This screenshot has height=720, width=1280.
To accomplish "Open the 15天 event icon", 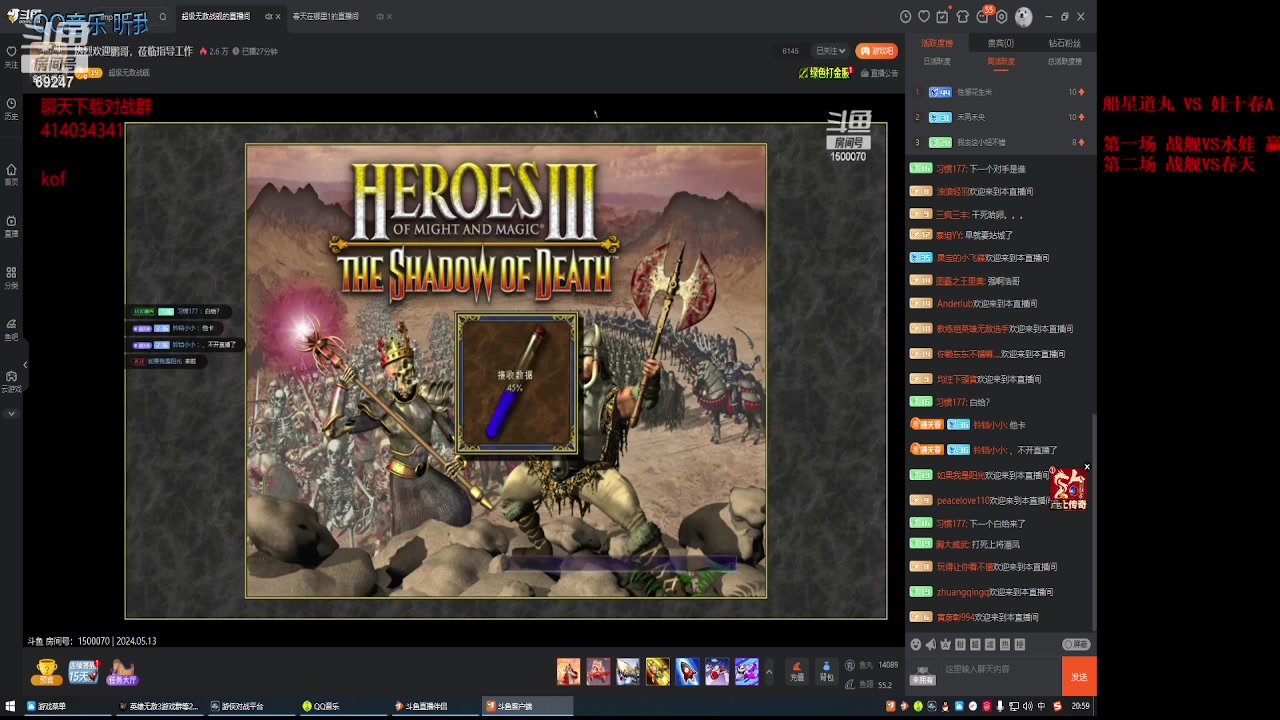I will 83,672.
